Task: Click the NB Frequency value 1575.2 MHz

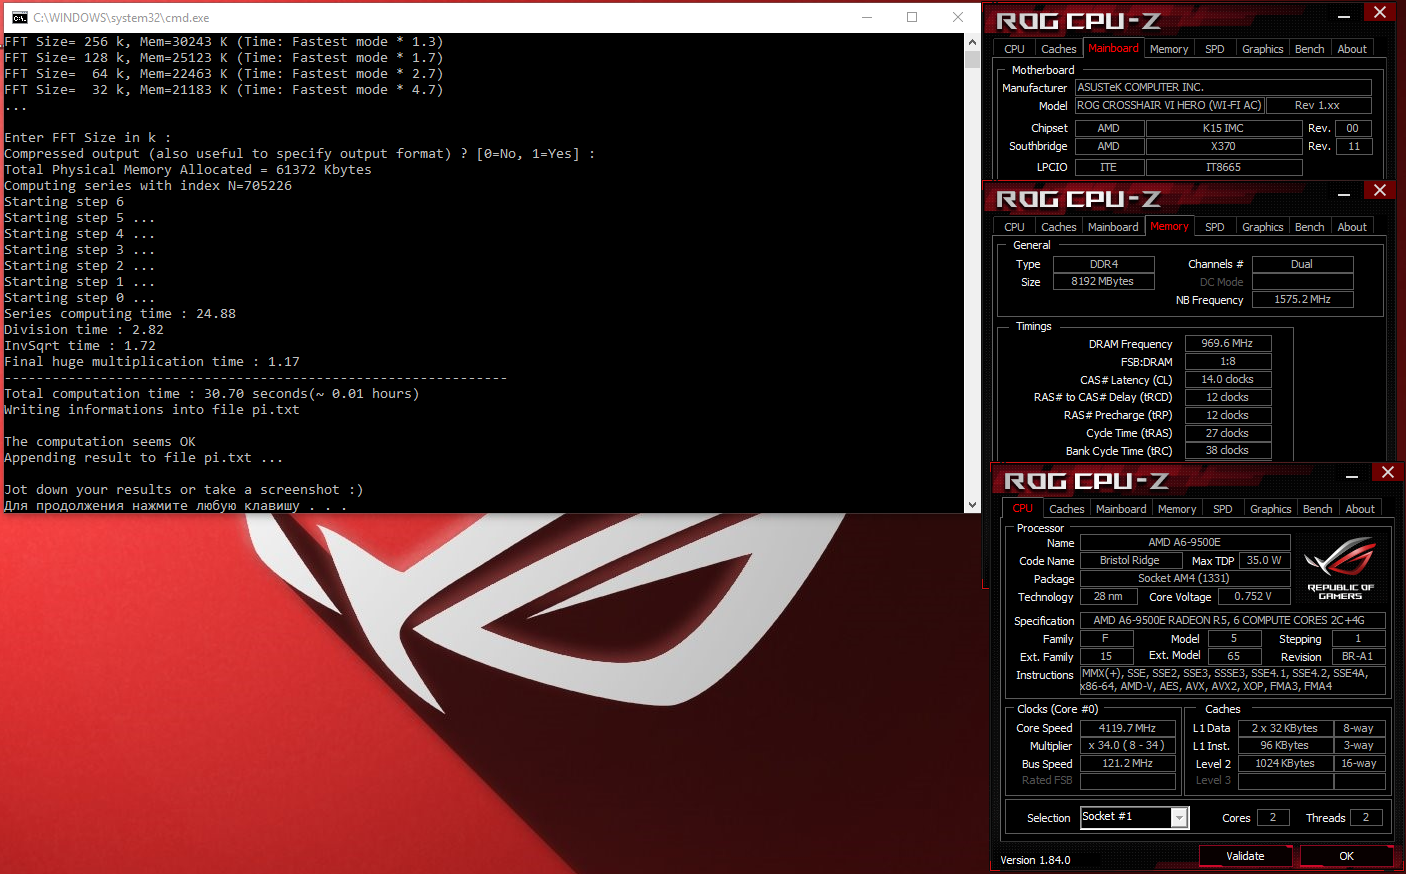Action: pyautogui.click(x=1302, y=299)
